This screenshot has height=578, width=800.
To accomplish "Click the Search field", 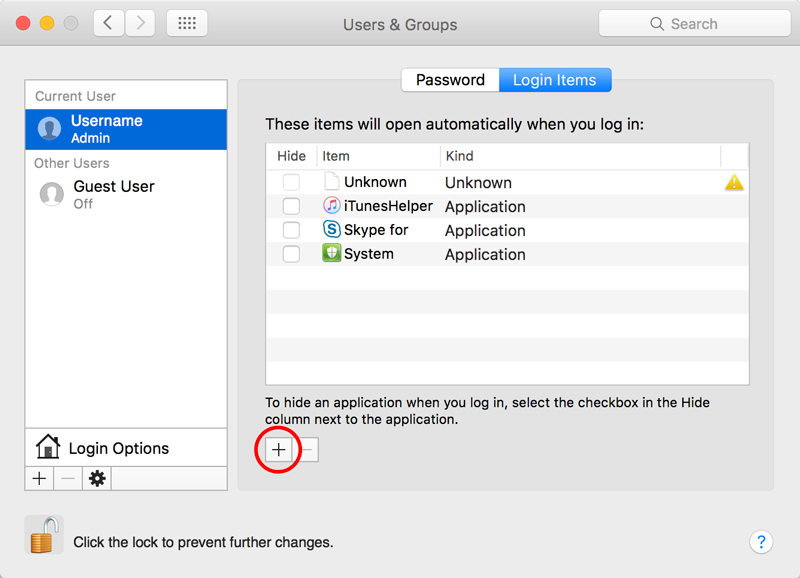I will pos(693,23).
